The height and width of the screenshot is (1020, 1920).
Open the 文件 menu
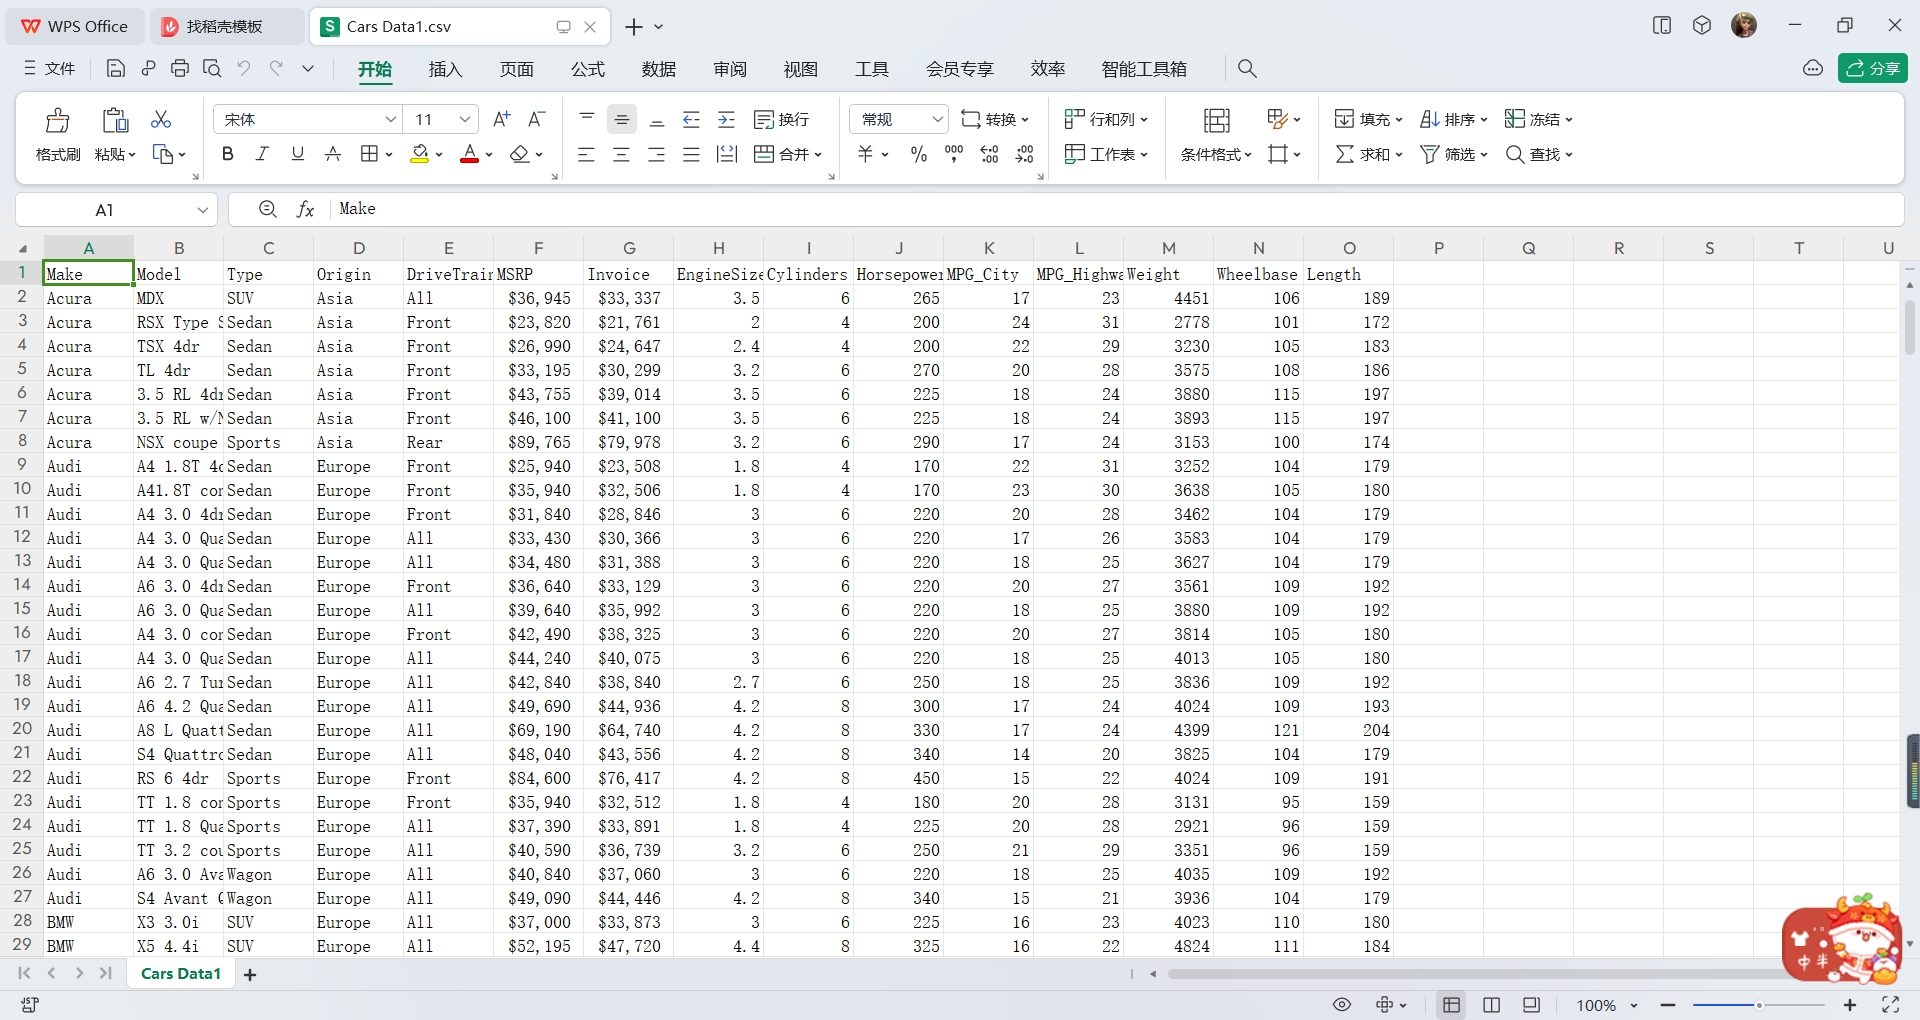50,68
